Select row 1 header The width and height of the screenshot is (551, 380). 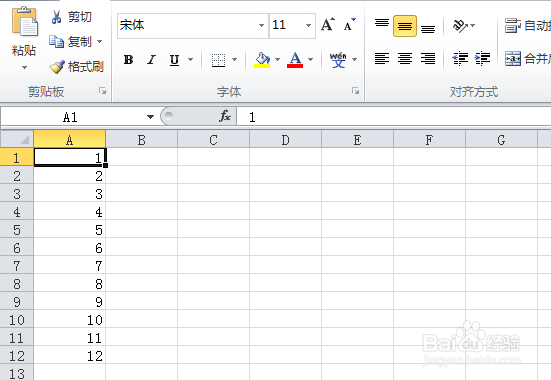point(17,157)
